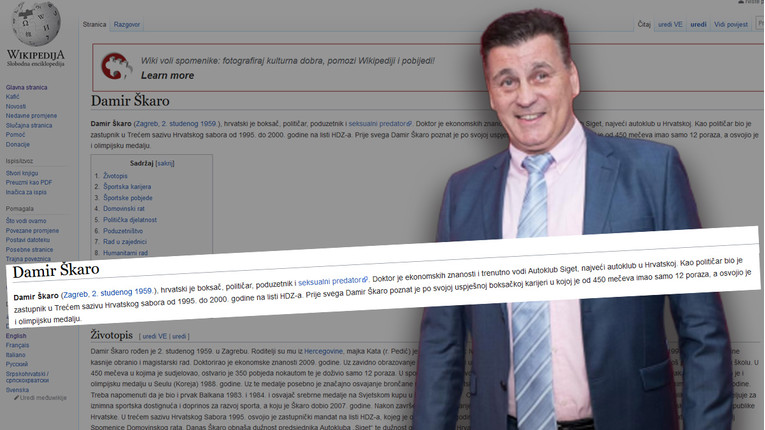The height and width of the screenshot is (430, 765).
Task: Select the Čitaj tab
Action: pos(644,24)
